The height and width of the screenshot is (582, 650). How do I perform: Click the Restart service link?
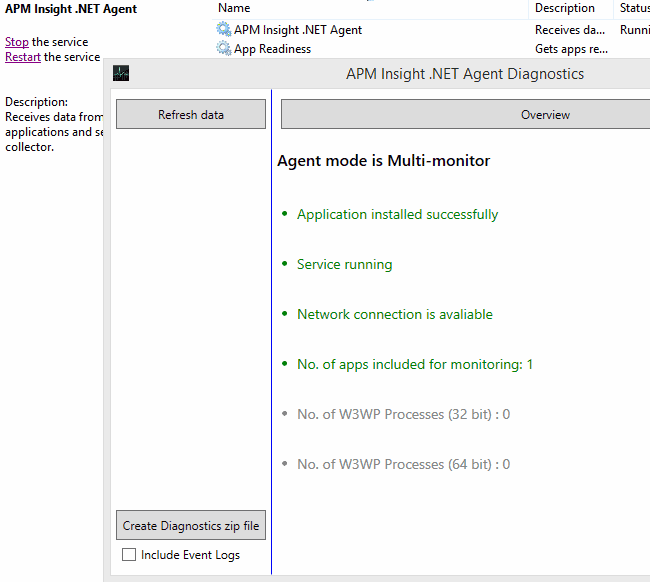pos(23,57)
